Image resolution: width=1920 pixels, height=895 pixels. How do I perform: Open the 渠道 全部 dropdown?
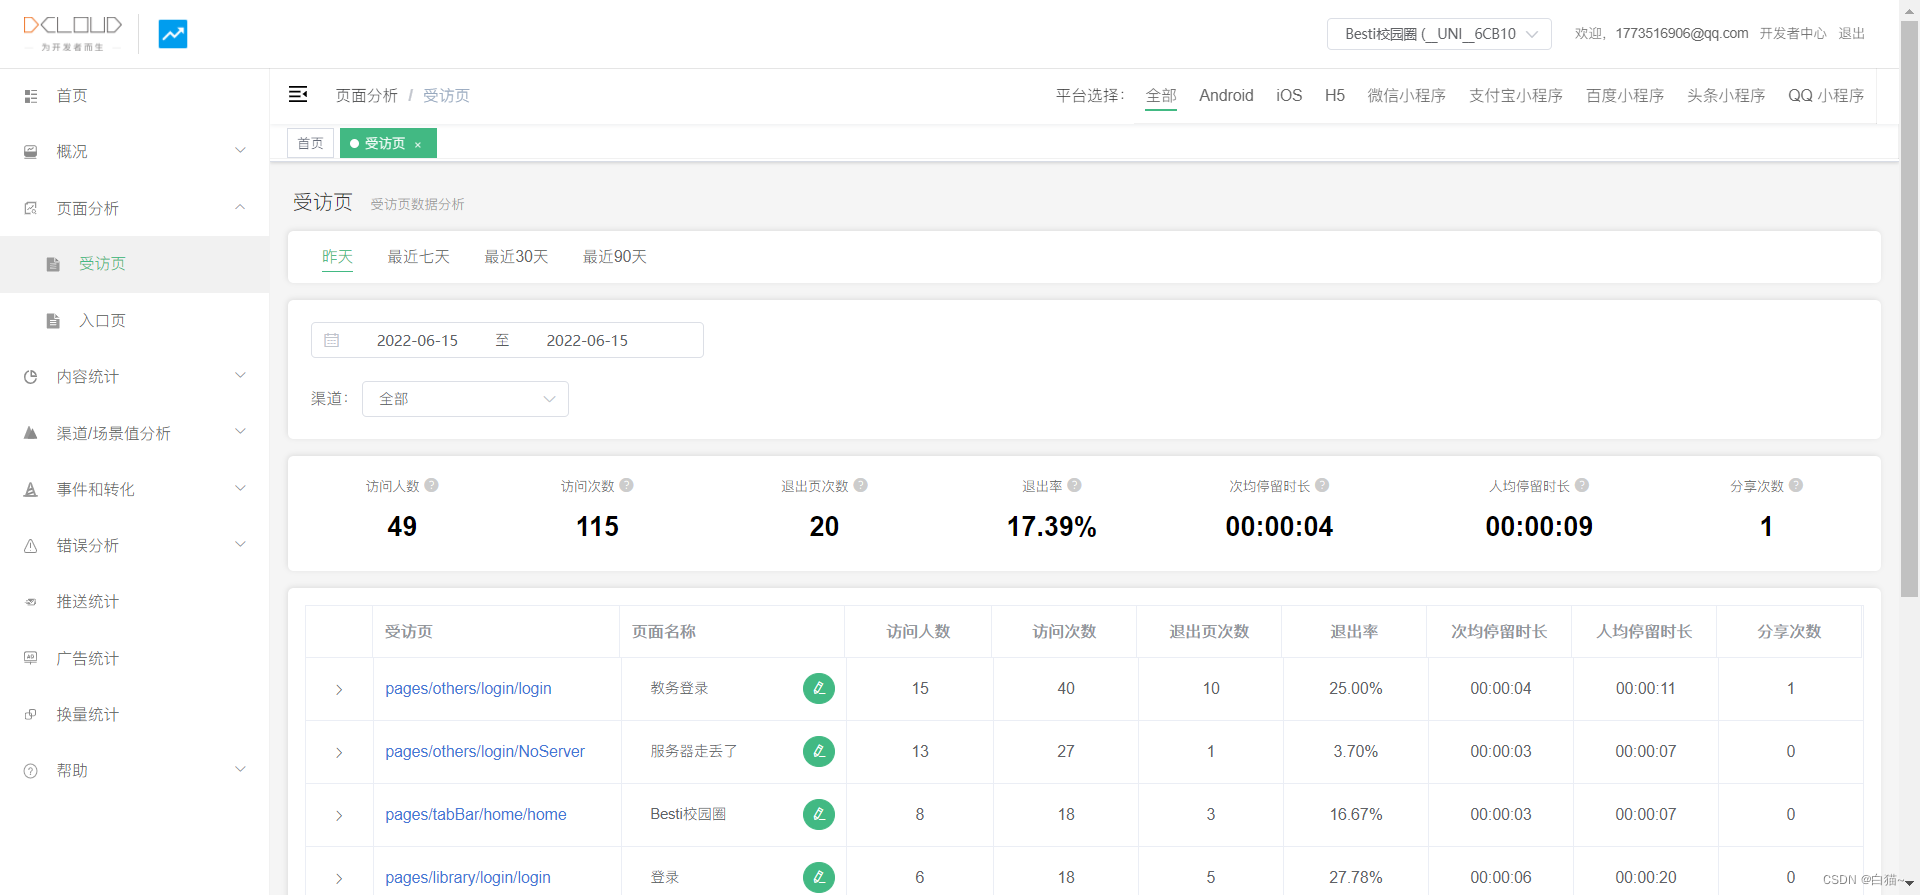coord(465,399)
